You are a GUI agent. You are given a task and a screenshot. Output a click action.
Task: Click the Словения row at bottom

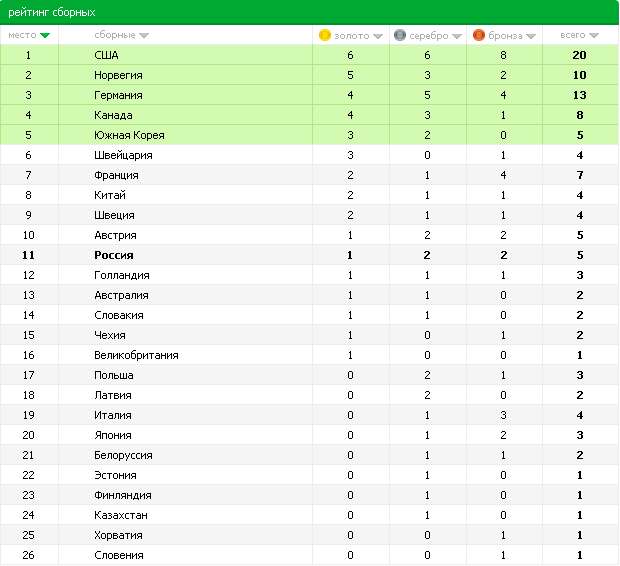(310, 555)
